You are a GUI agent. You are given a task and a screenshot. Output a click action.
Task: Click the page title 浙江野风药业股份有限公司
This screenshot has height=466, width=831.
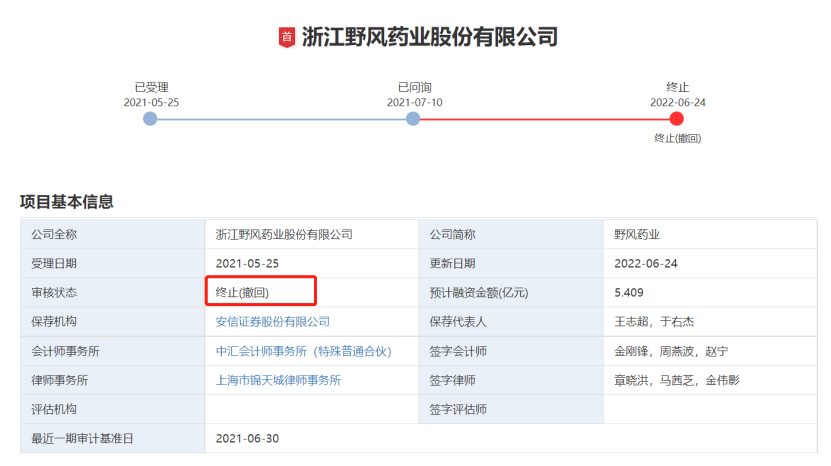click(430, 37)
